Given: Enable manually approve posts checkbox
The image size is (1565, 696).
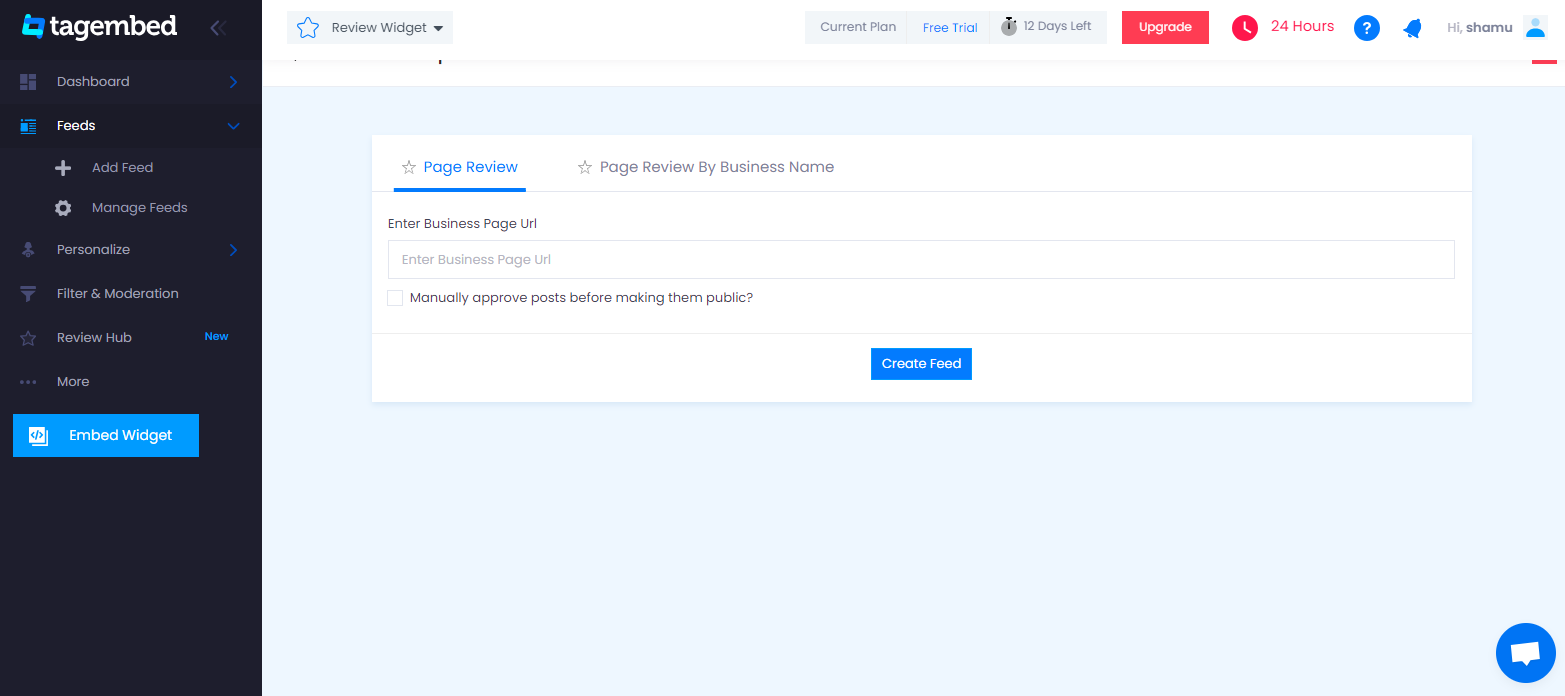Looking at the screenshot, I should (395, 298).
